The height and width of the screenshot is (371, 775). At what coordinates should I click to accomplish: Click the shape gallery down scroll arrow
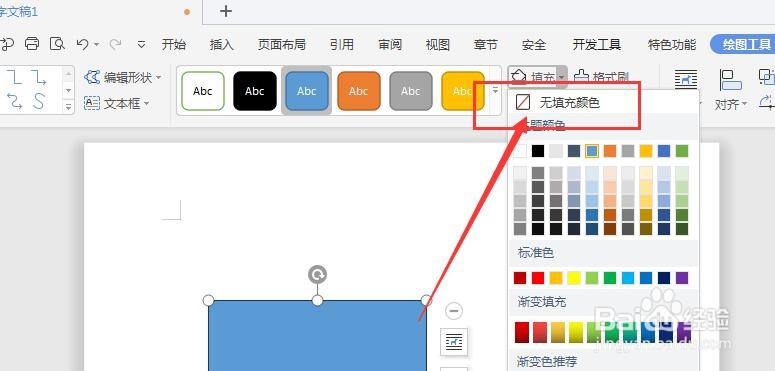pos(69,90)
